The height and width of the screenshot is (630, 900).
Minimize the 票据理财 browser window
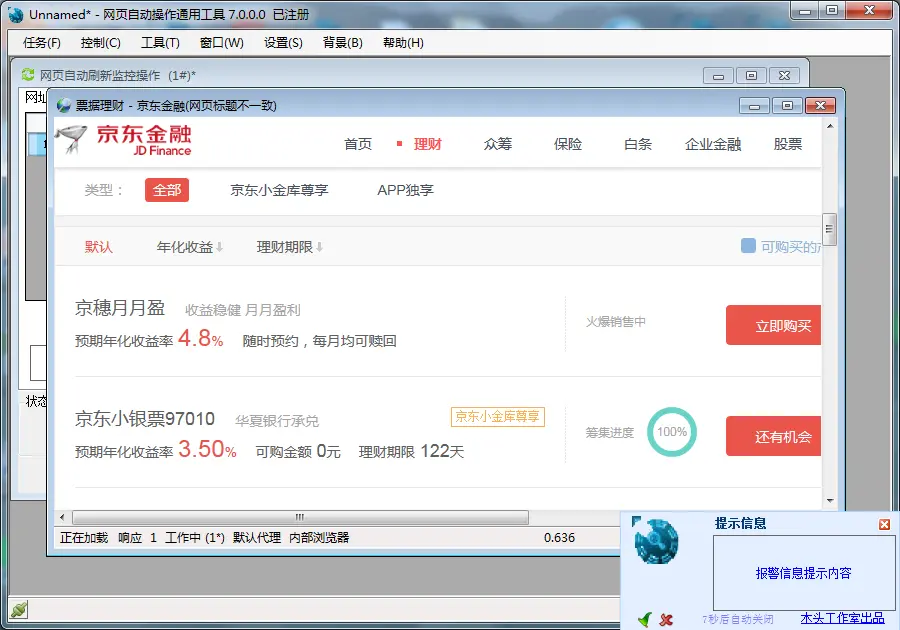[x=754, y=106]
